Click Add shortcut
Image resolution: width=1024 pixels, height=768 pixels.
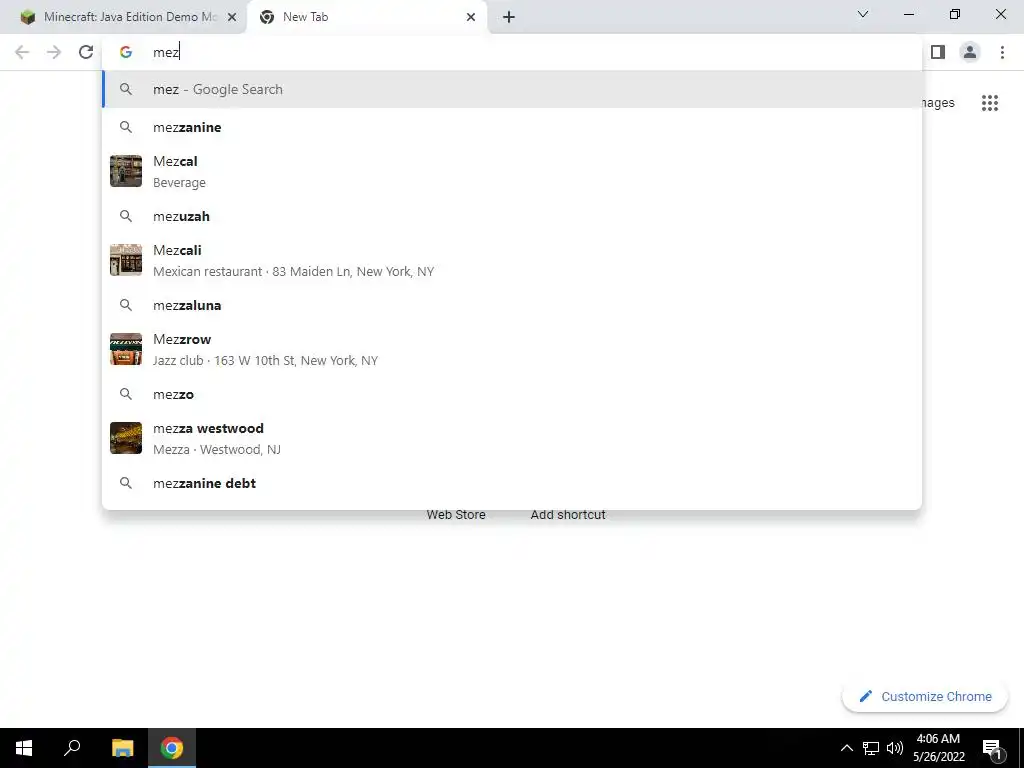click(x=568, y=515)
